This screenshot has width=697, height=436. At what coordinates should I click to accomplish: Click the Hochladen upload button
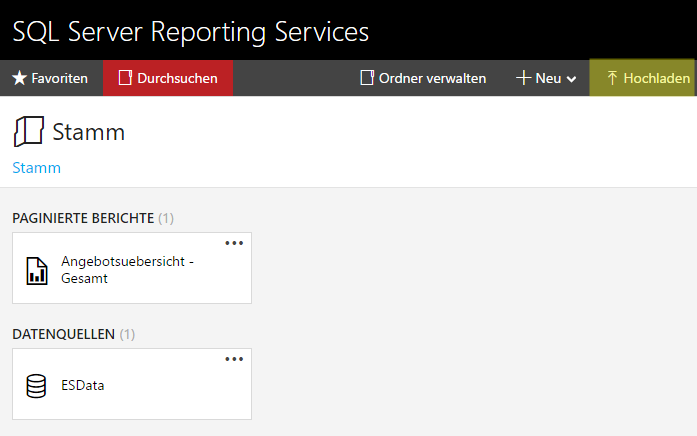[642, 78]
